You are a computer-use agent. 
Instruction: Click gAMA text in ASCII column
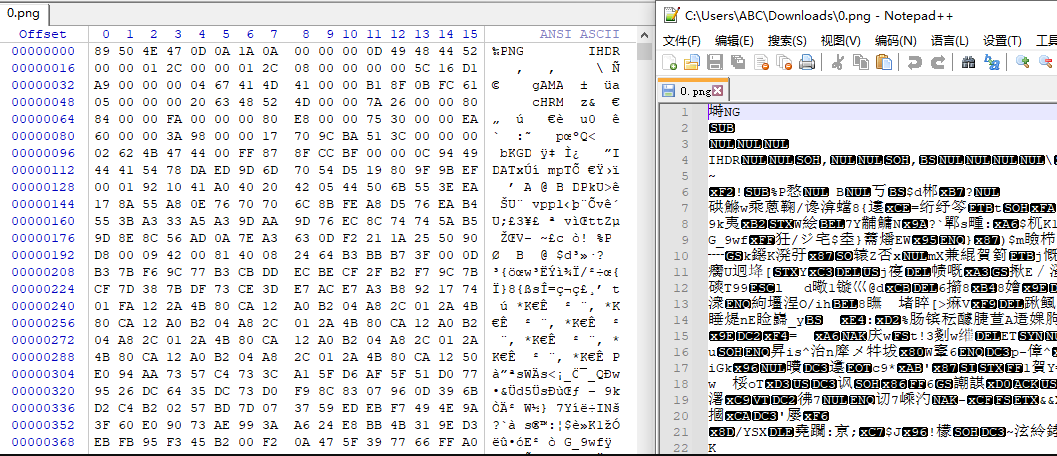pyautogui.click(x=547, y=85)
